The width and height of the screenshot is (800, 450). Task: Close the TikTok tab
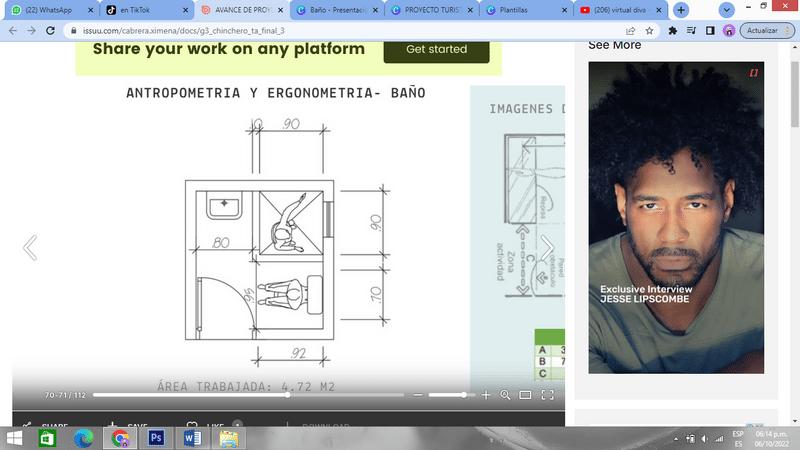(185, 10)
